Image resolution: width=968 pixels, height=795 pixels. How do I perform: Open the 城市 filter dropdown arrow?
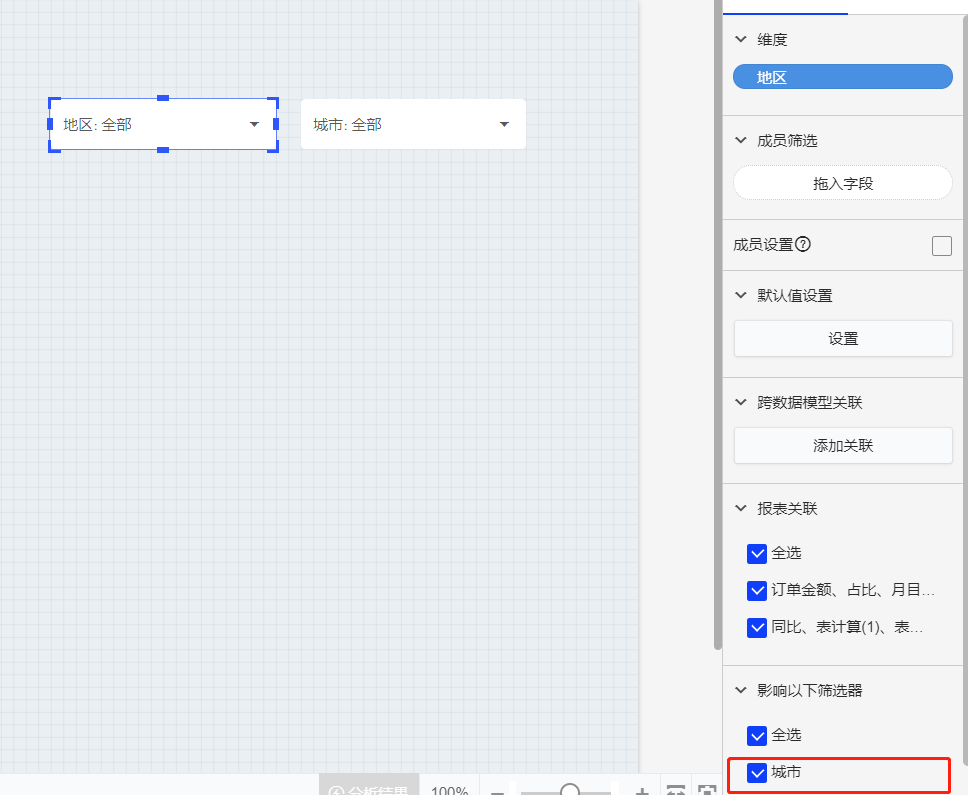(504, 124)
